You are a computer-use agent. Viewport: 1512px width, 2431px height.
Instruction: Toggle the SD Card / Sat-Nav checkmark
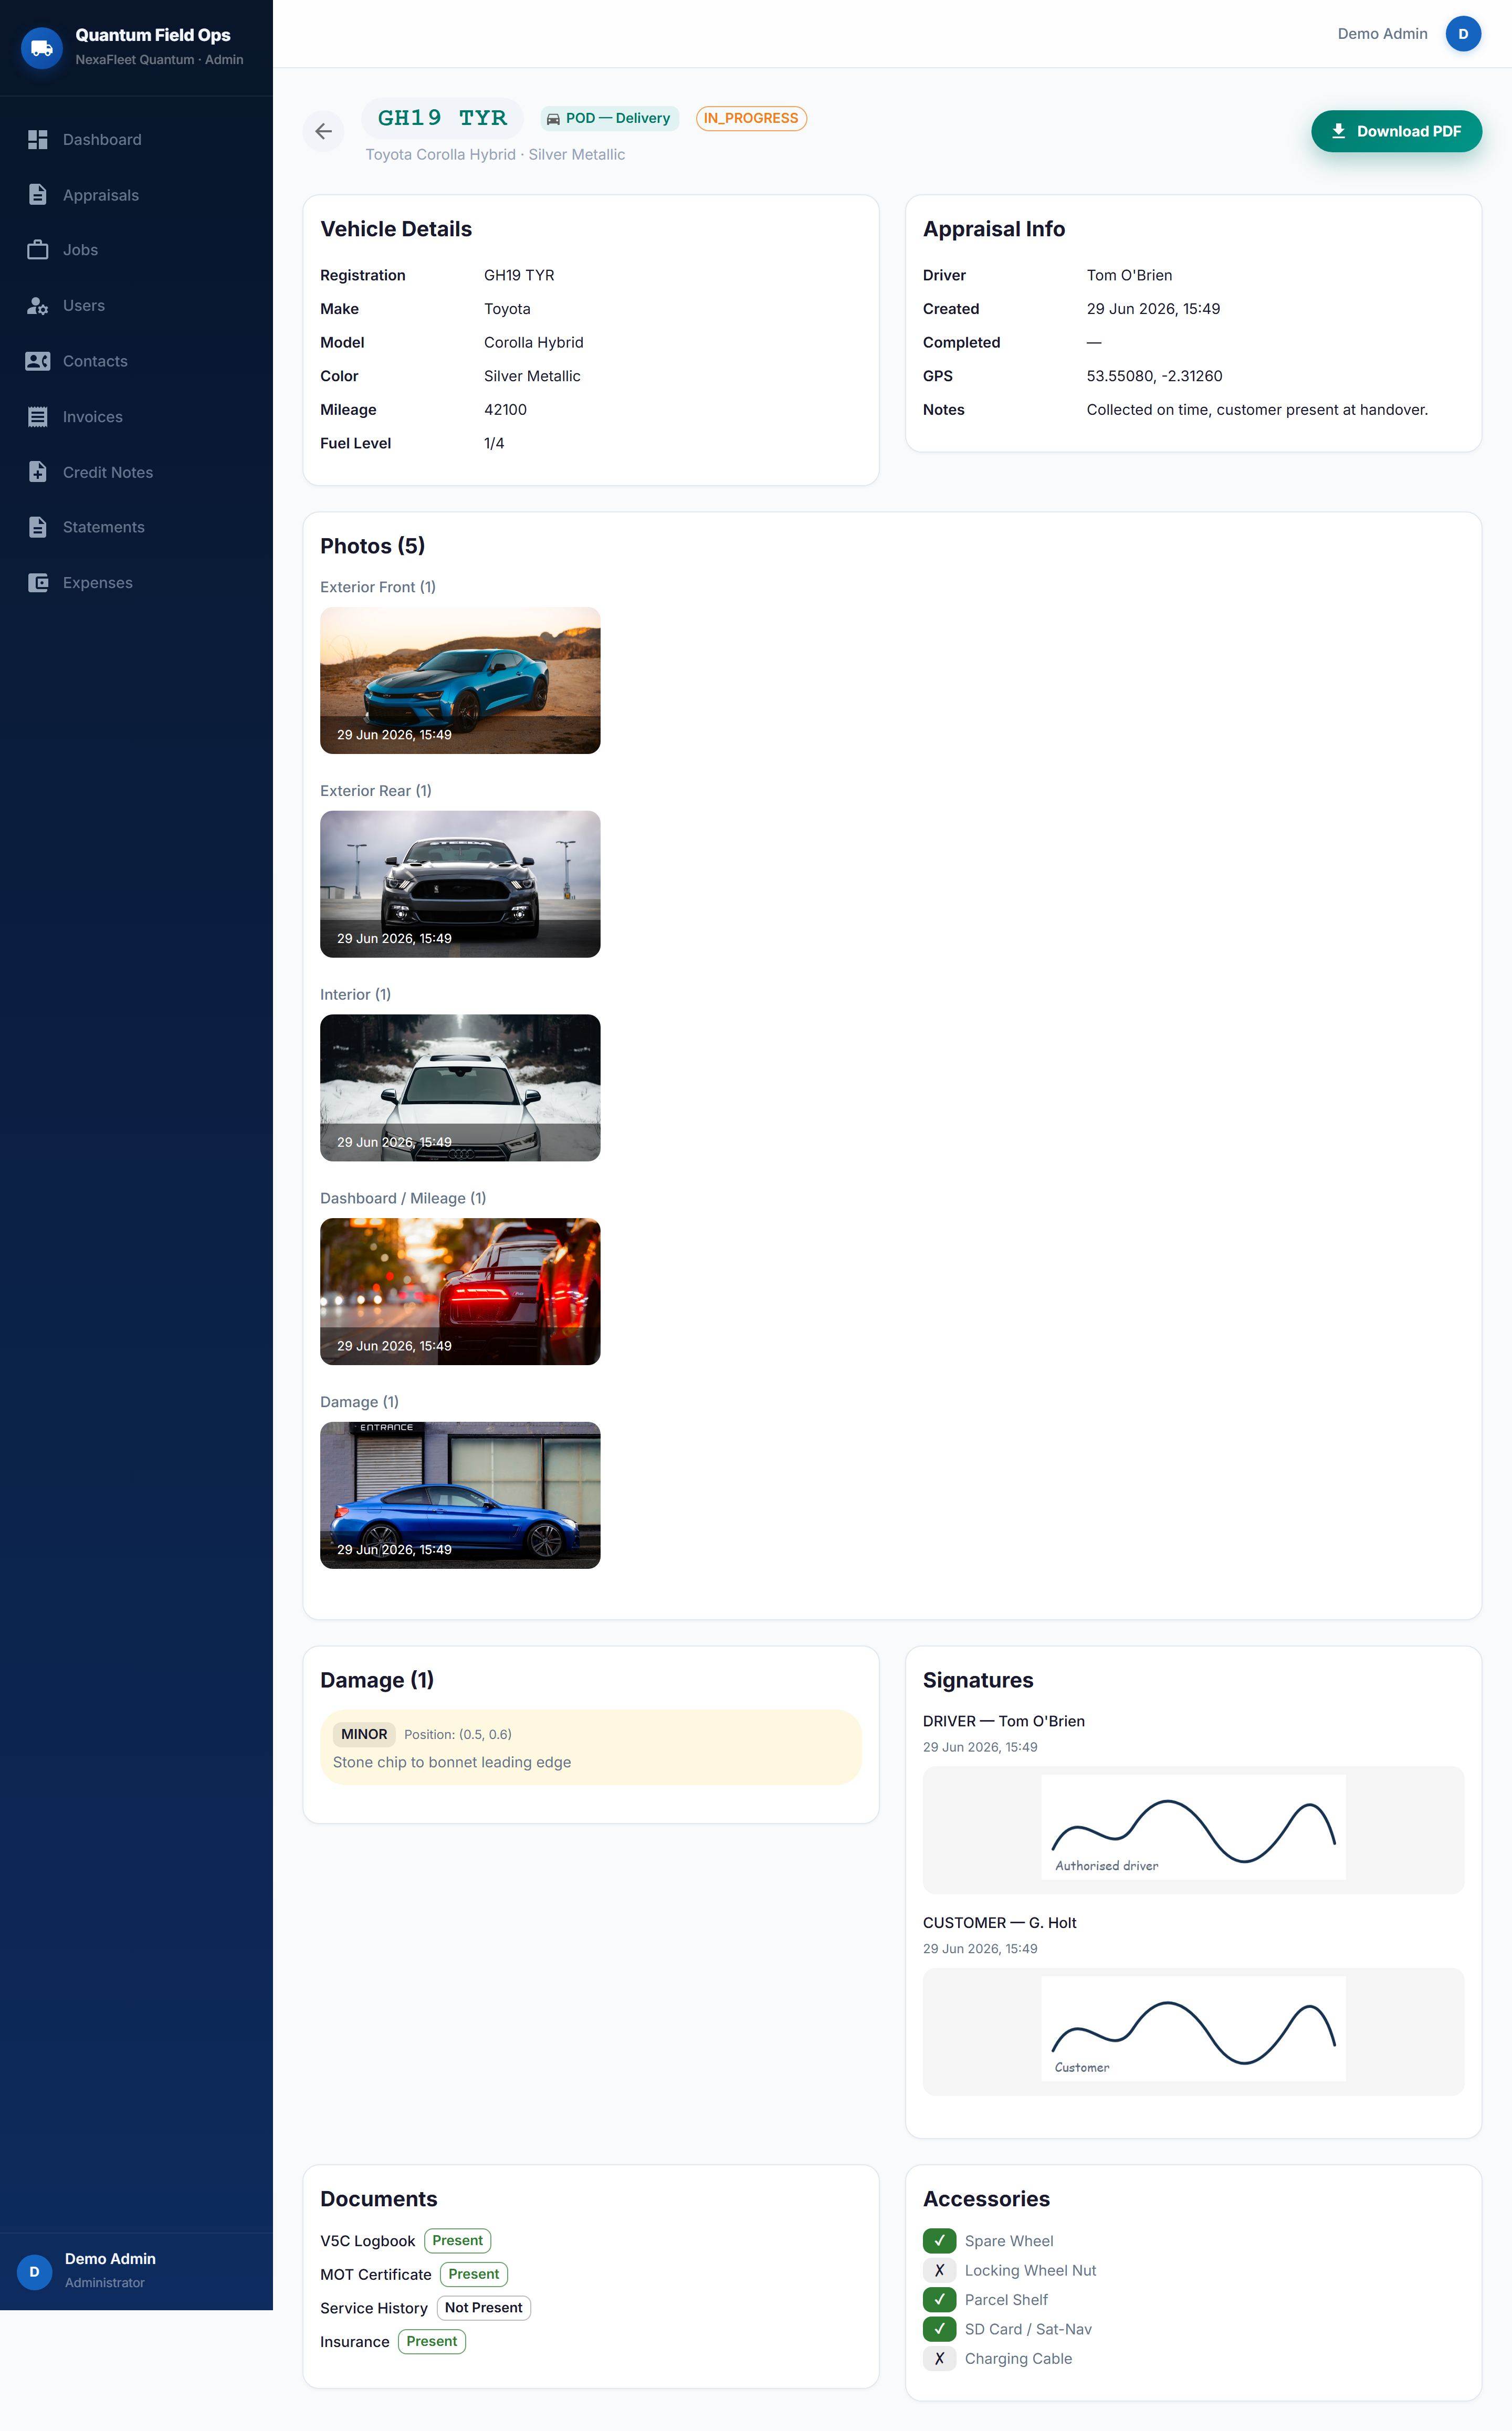point(939,2329)
